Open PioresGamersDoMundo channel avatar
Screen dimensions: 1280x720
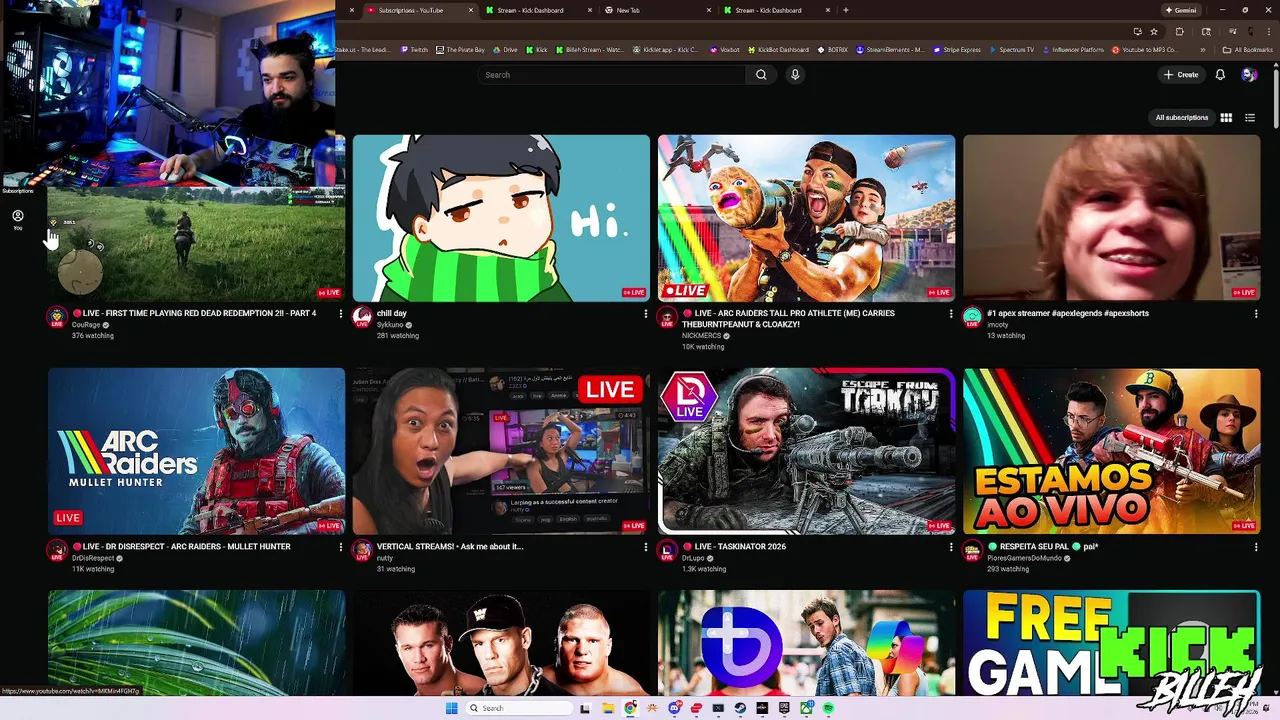click(x=972, y=550)
